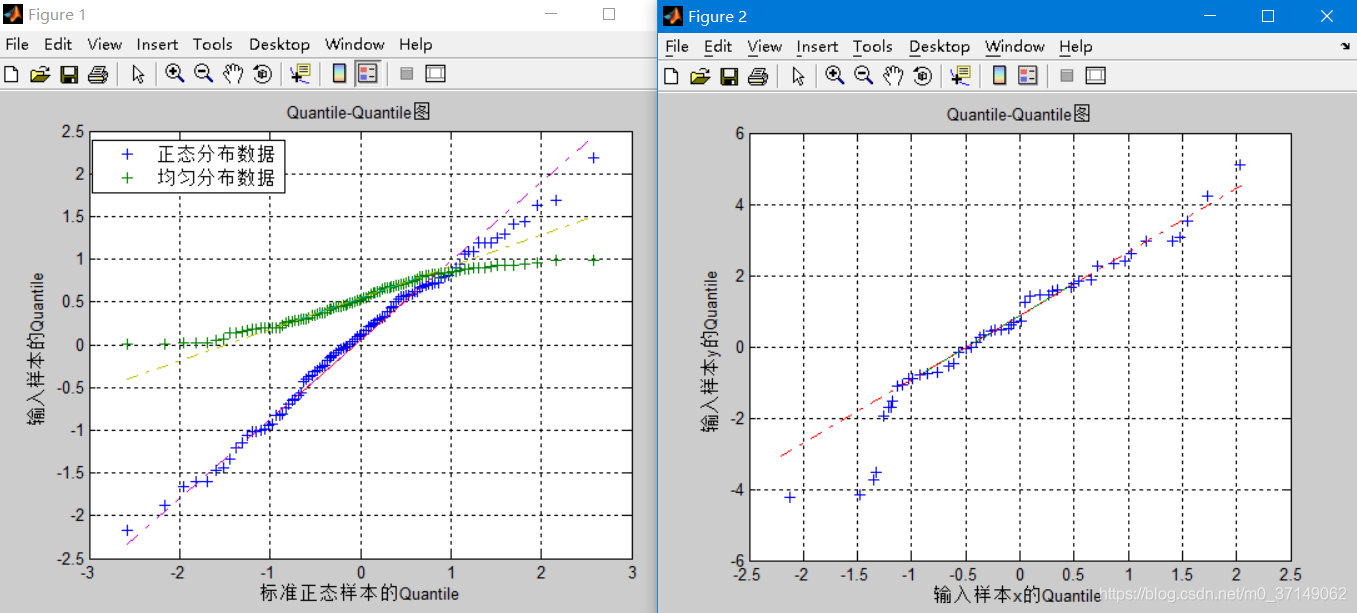
Task: Open the Tools menu in Figure 1
Action: click(213, 44)
